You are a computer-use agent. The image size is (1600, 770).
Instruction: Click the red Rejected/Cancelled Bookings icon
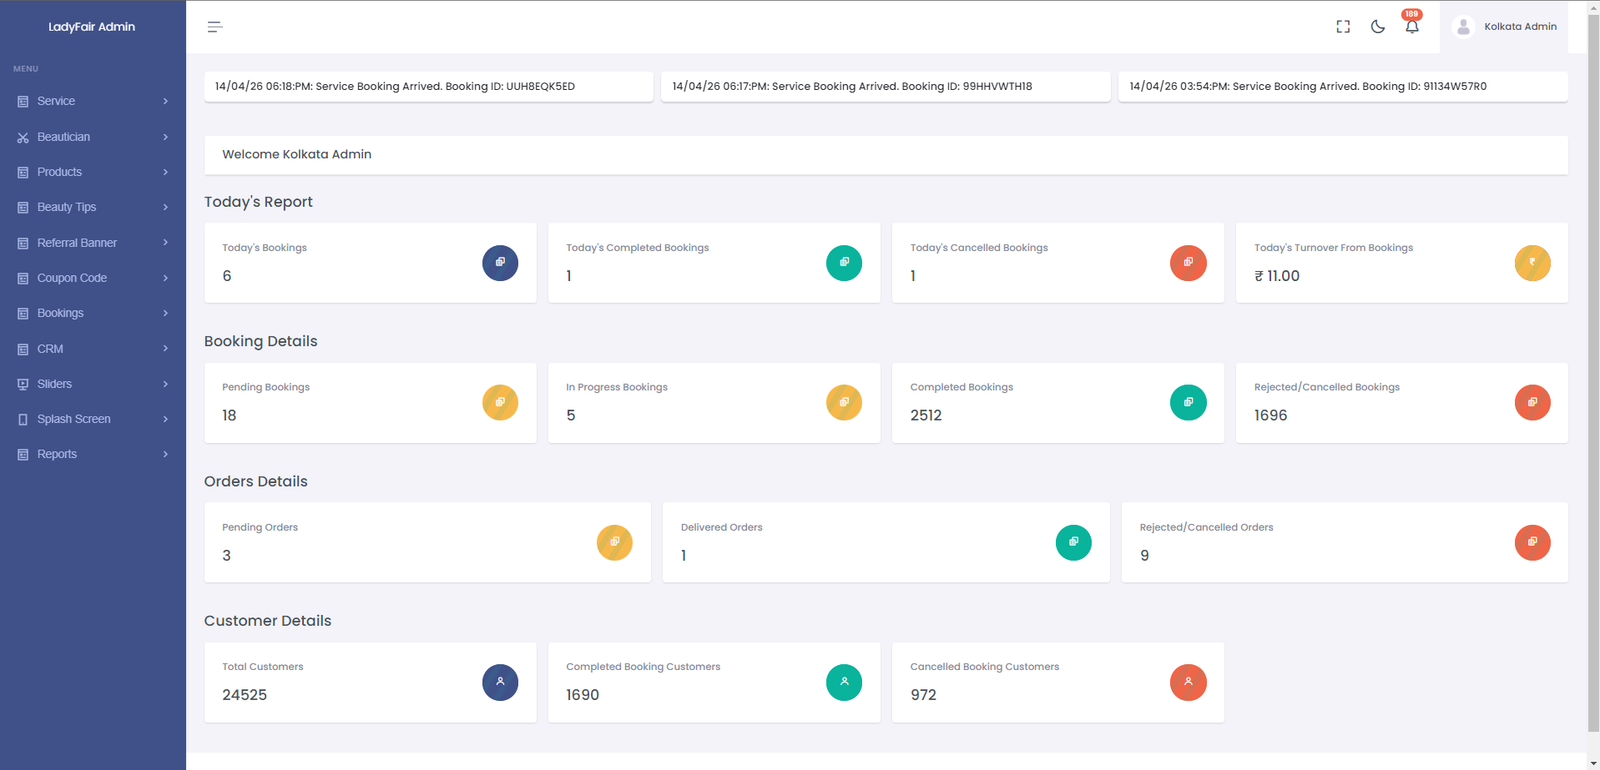(x=1532, y=402)
